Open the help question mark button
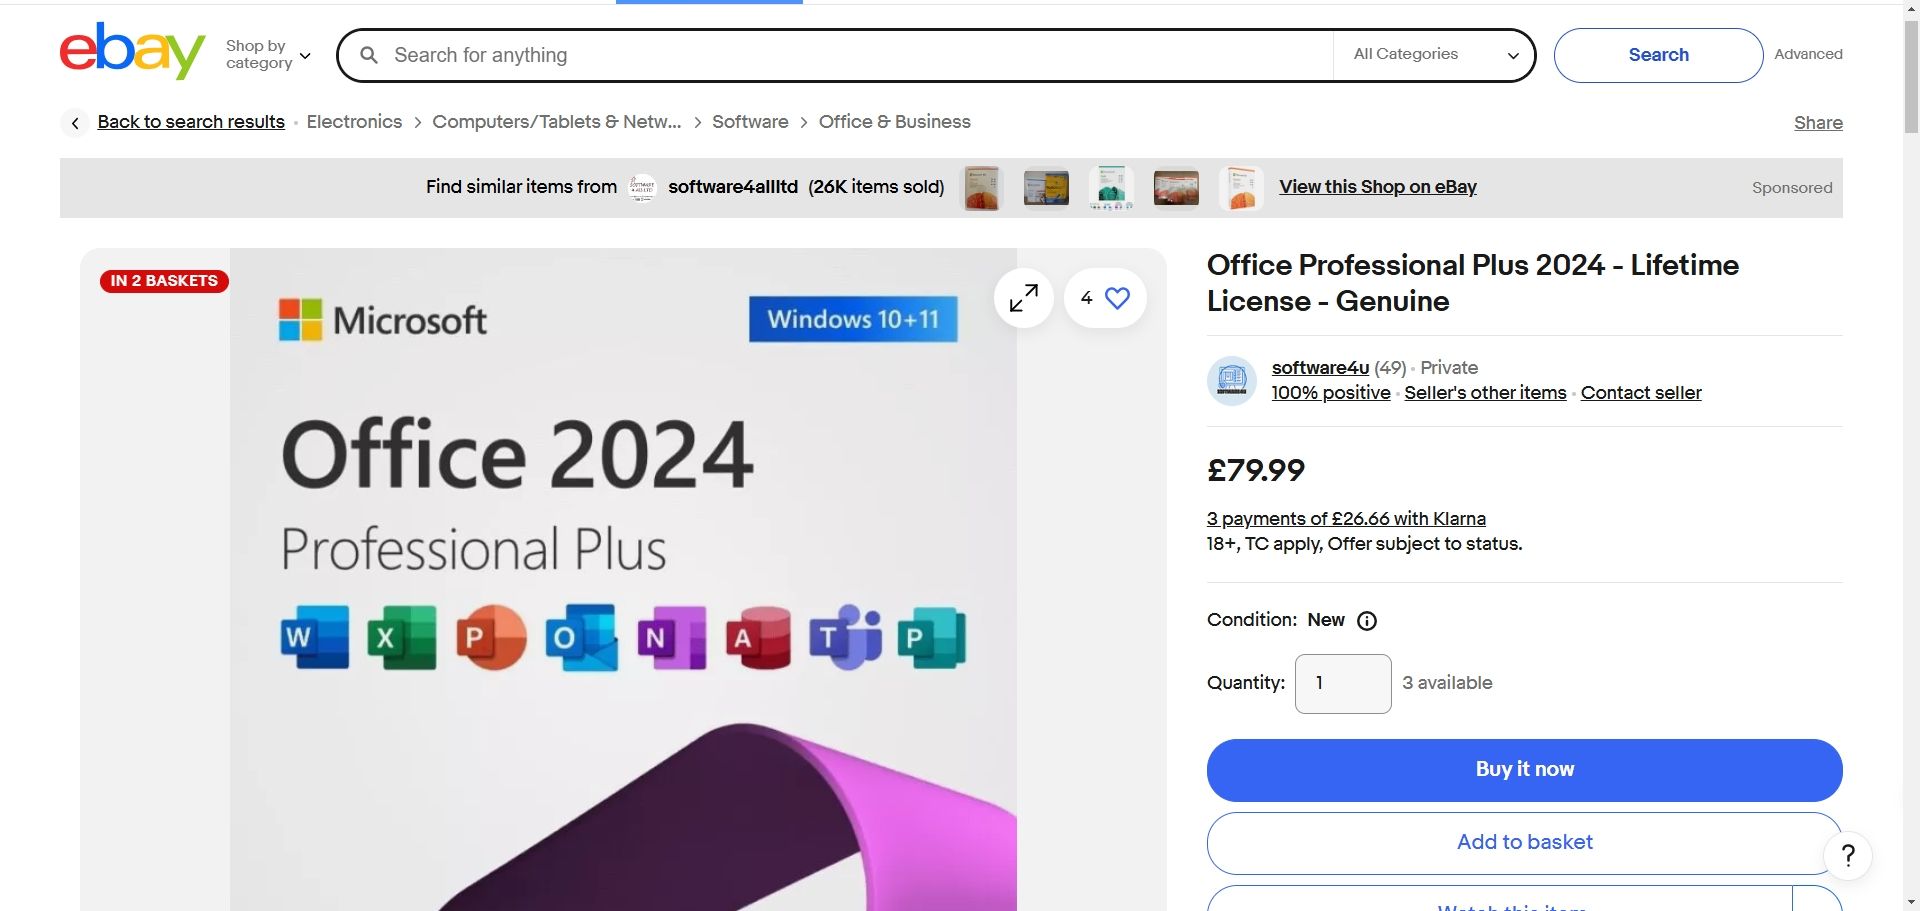 coord(1848,856)
